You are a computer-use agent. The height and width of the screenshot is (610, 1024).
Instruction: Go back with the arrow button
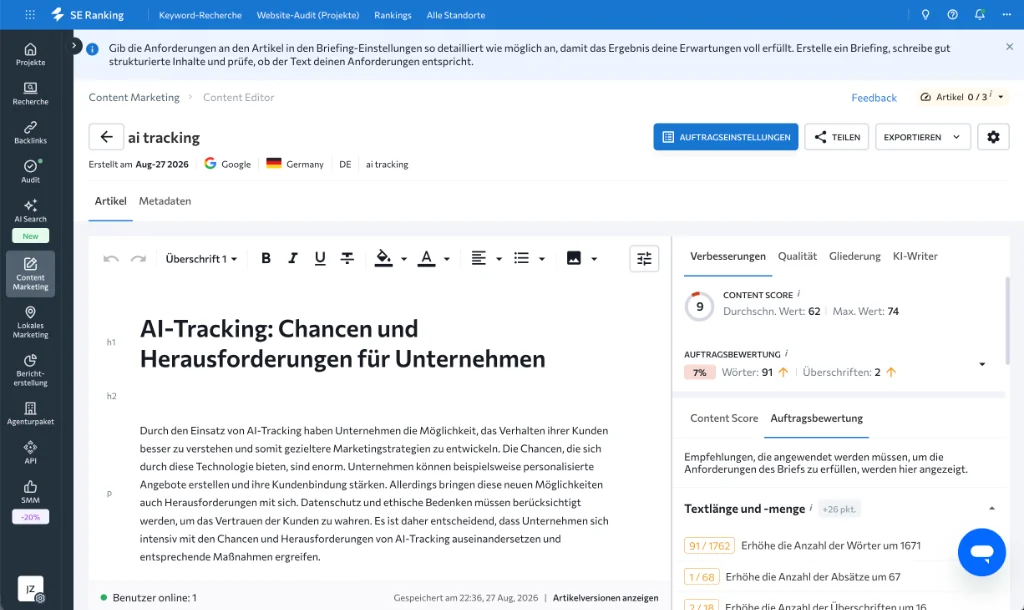click(x=106, y=137)
